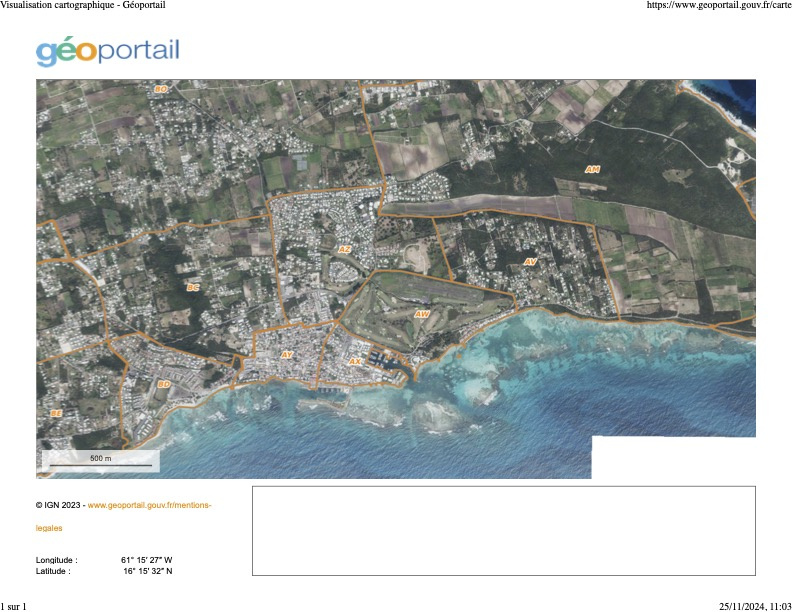
Task: Click the BC section label on map
Action: pos(193,288)
